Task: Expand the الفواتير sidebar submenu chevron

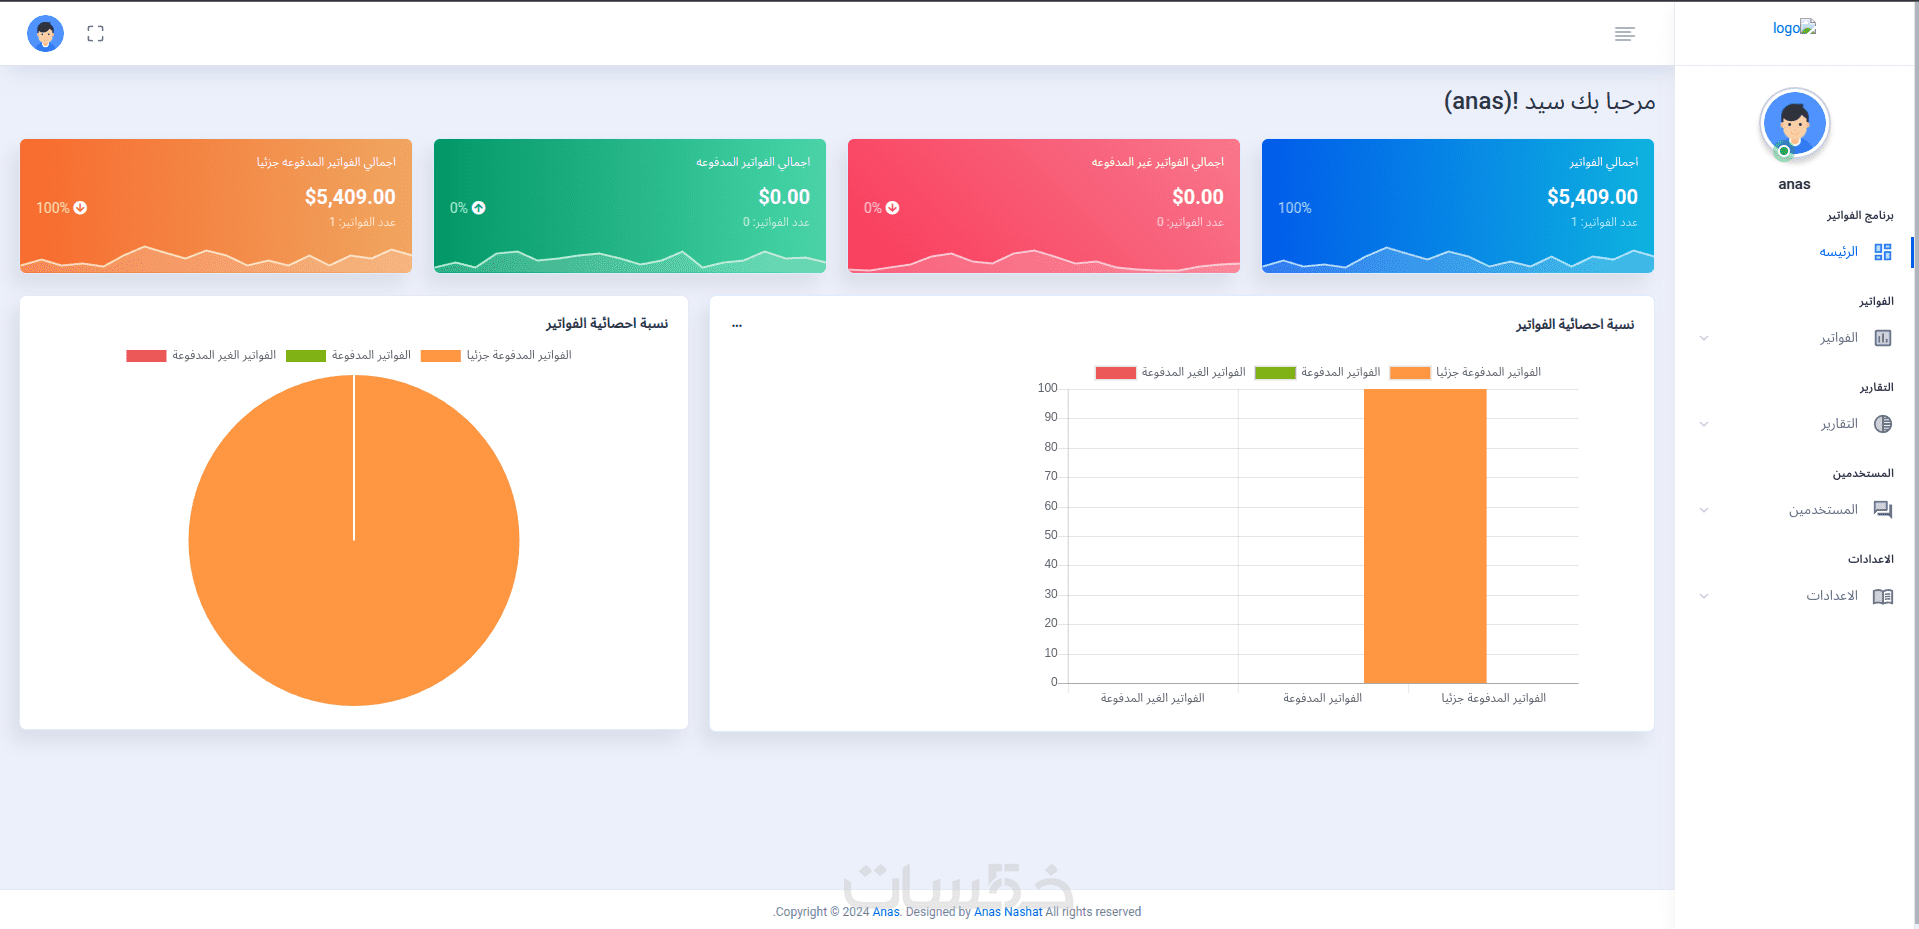Action: pos(1704,338)
